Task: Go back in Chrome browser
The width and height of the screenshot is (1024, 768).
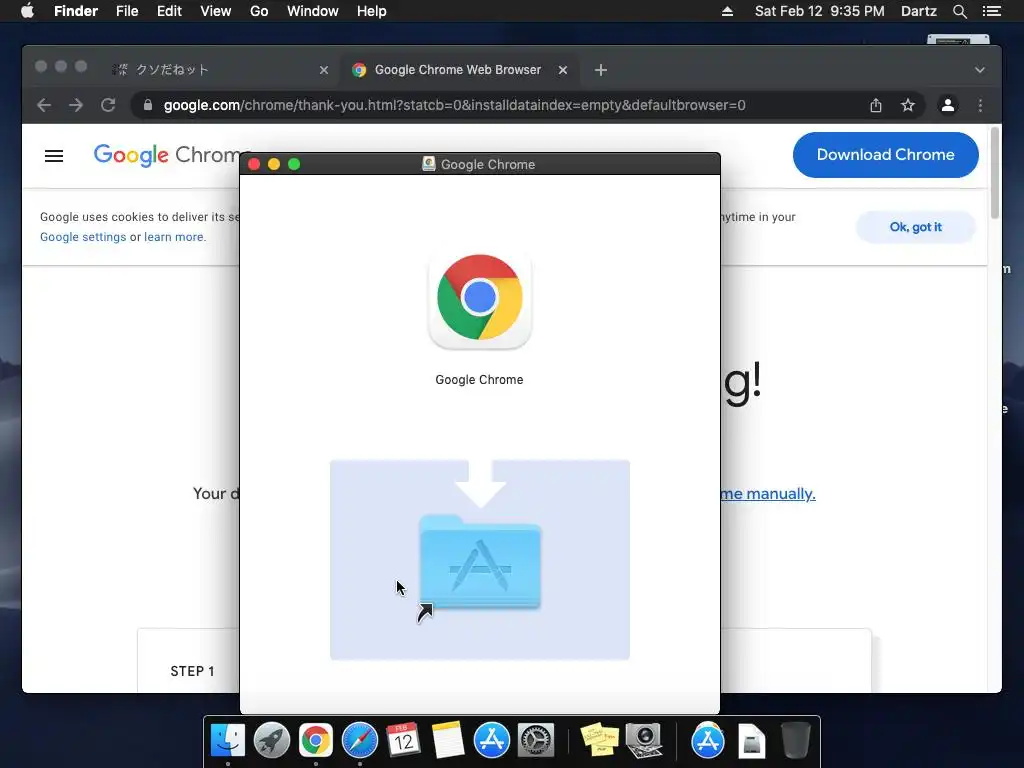Action: click(44, 105)
